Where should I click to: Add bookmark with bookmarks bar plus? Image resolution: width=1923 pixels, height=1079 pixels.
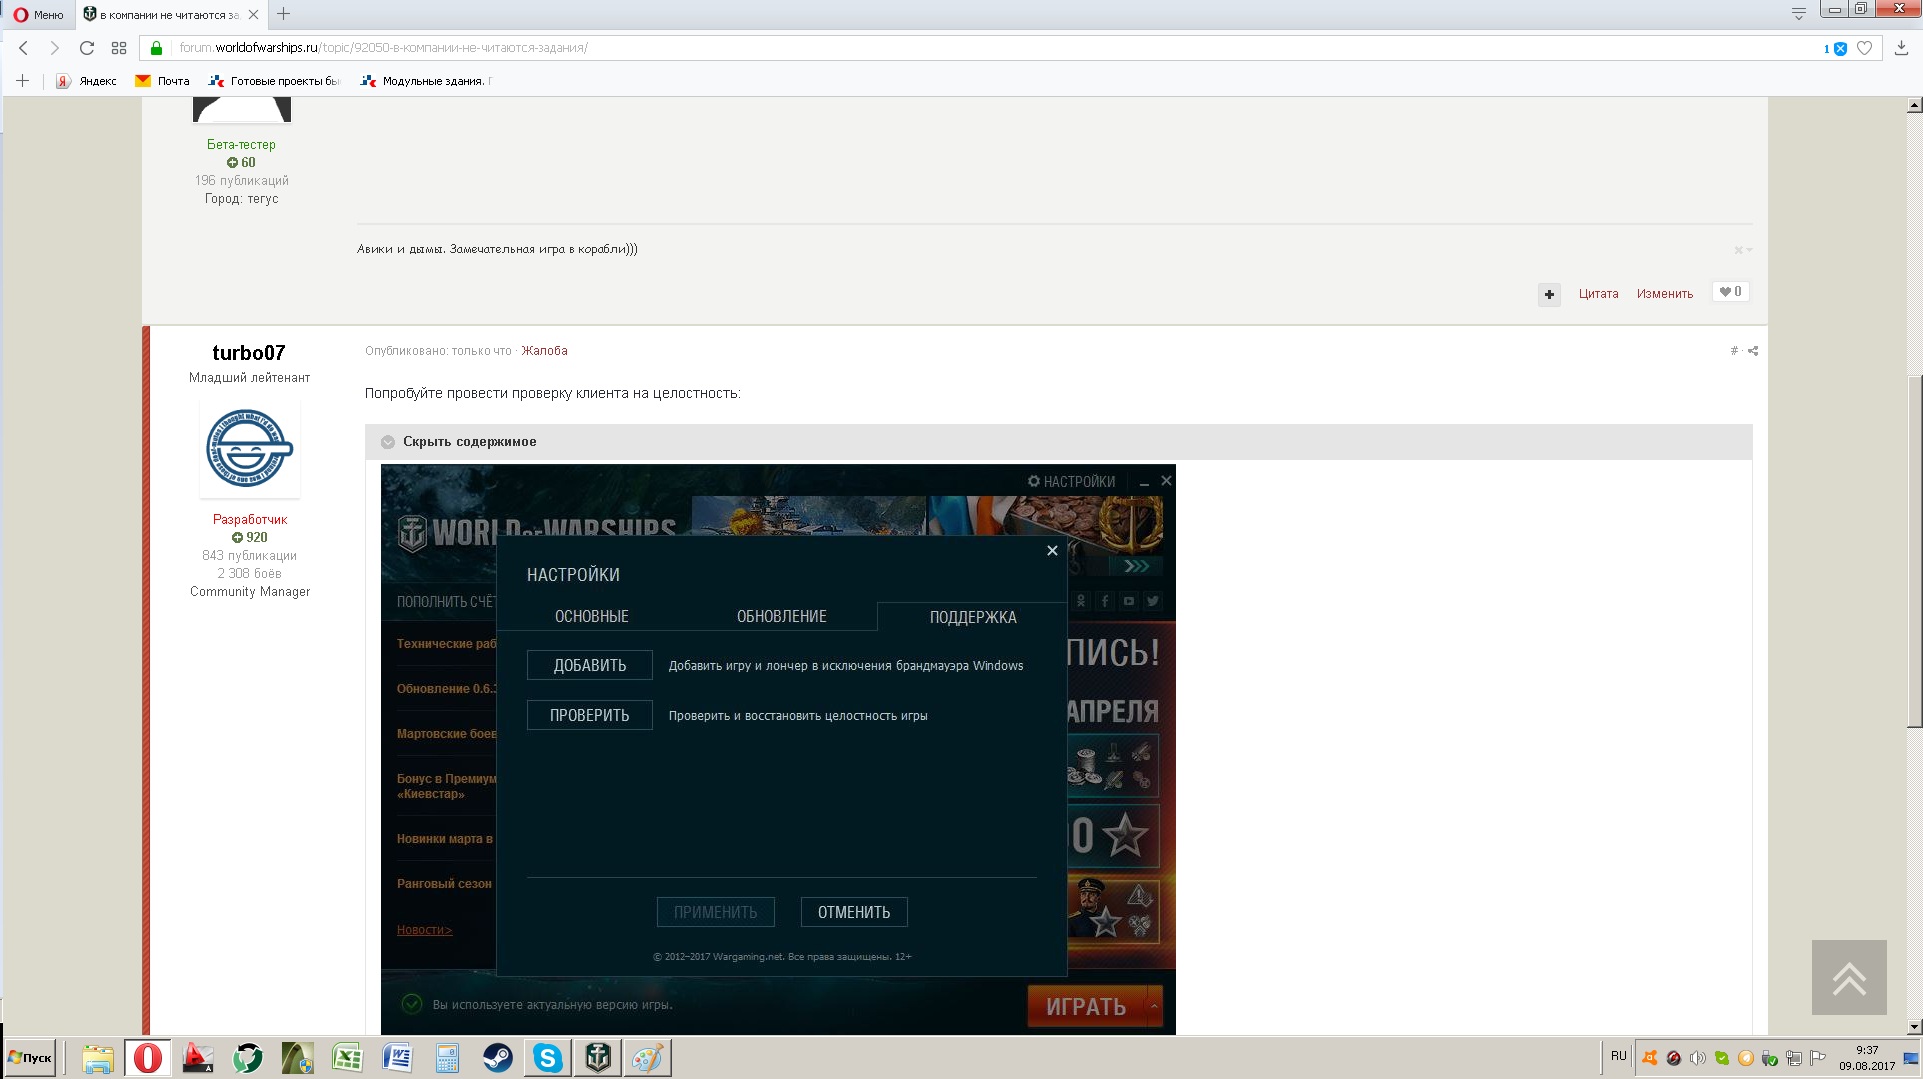(22, 81)
